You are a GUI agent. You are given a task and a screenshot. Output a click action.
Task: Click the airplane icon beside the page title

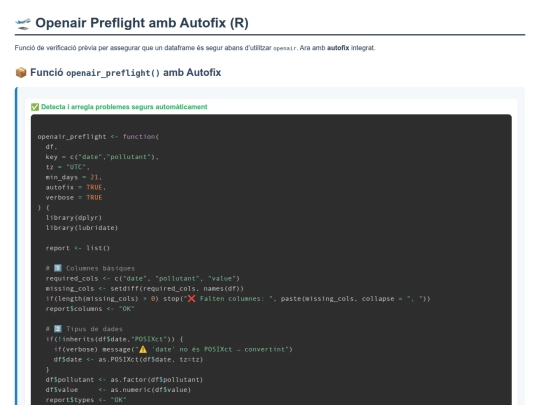pos(23,24)
